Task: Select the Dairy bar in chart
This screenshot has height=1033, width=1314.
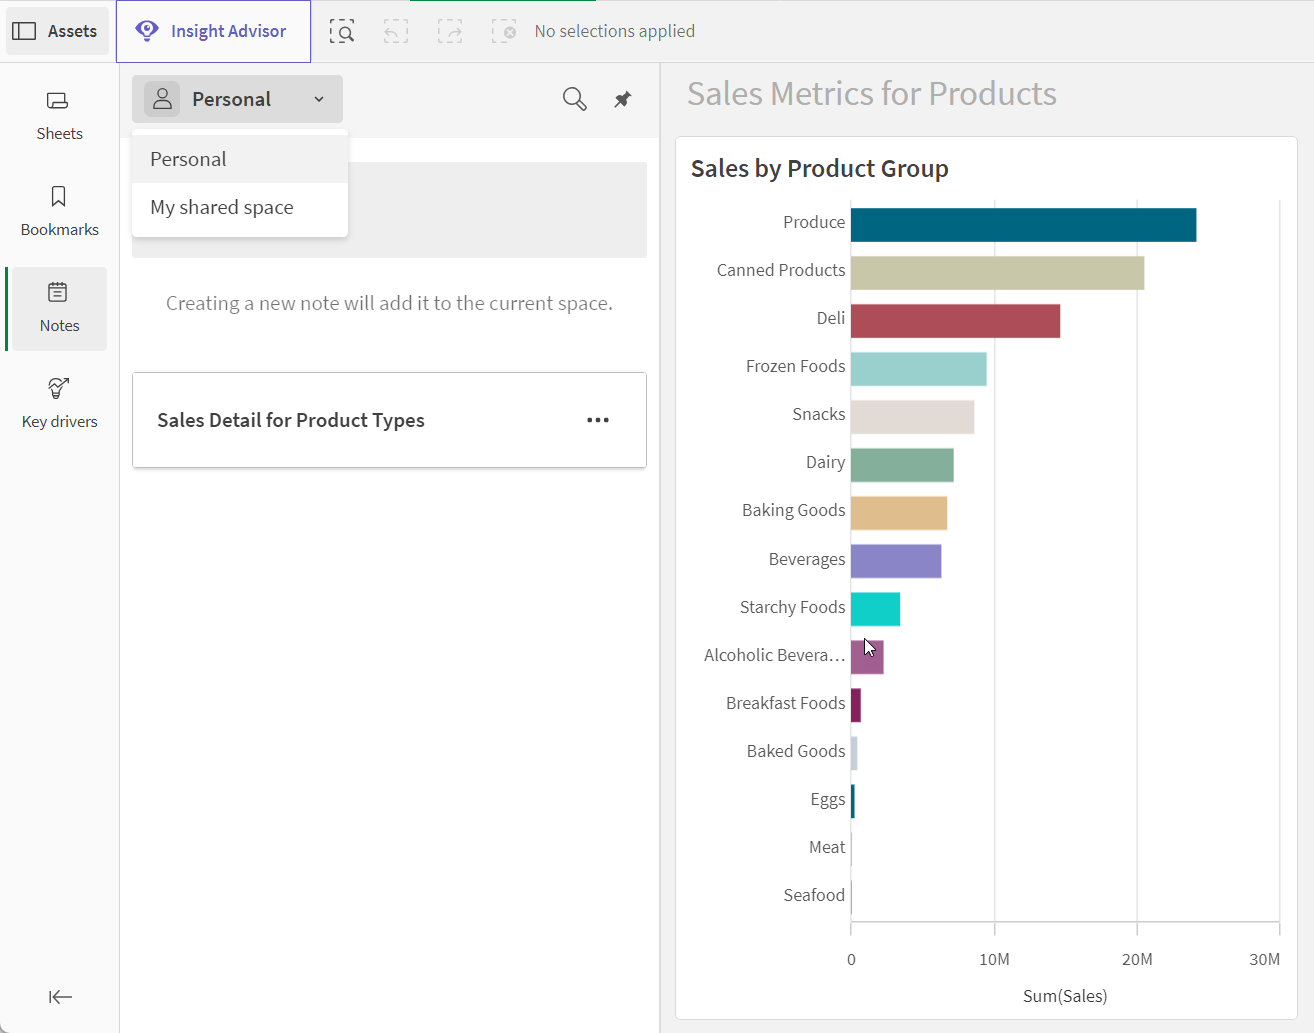Action: (902, 465)
